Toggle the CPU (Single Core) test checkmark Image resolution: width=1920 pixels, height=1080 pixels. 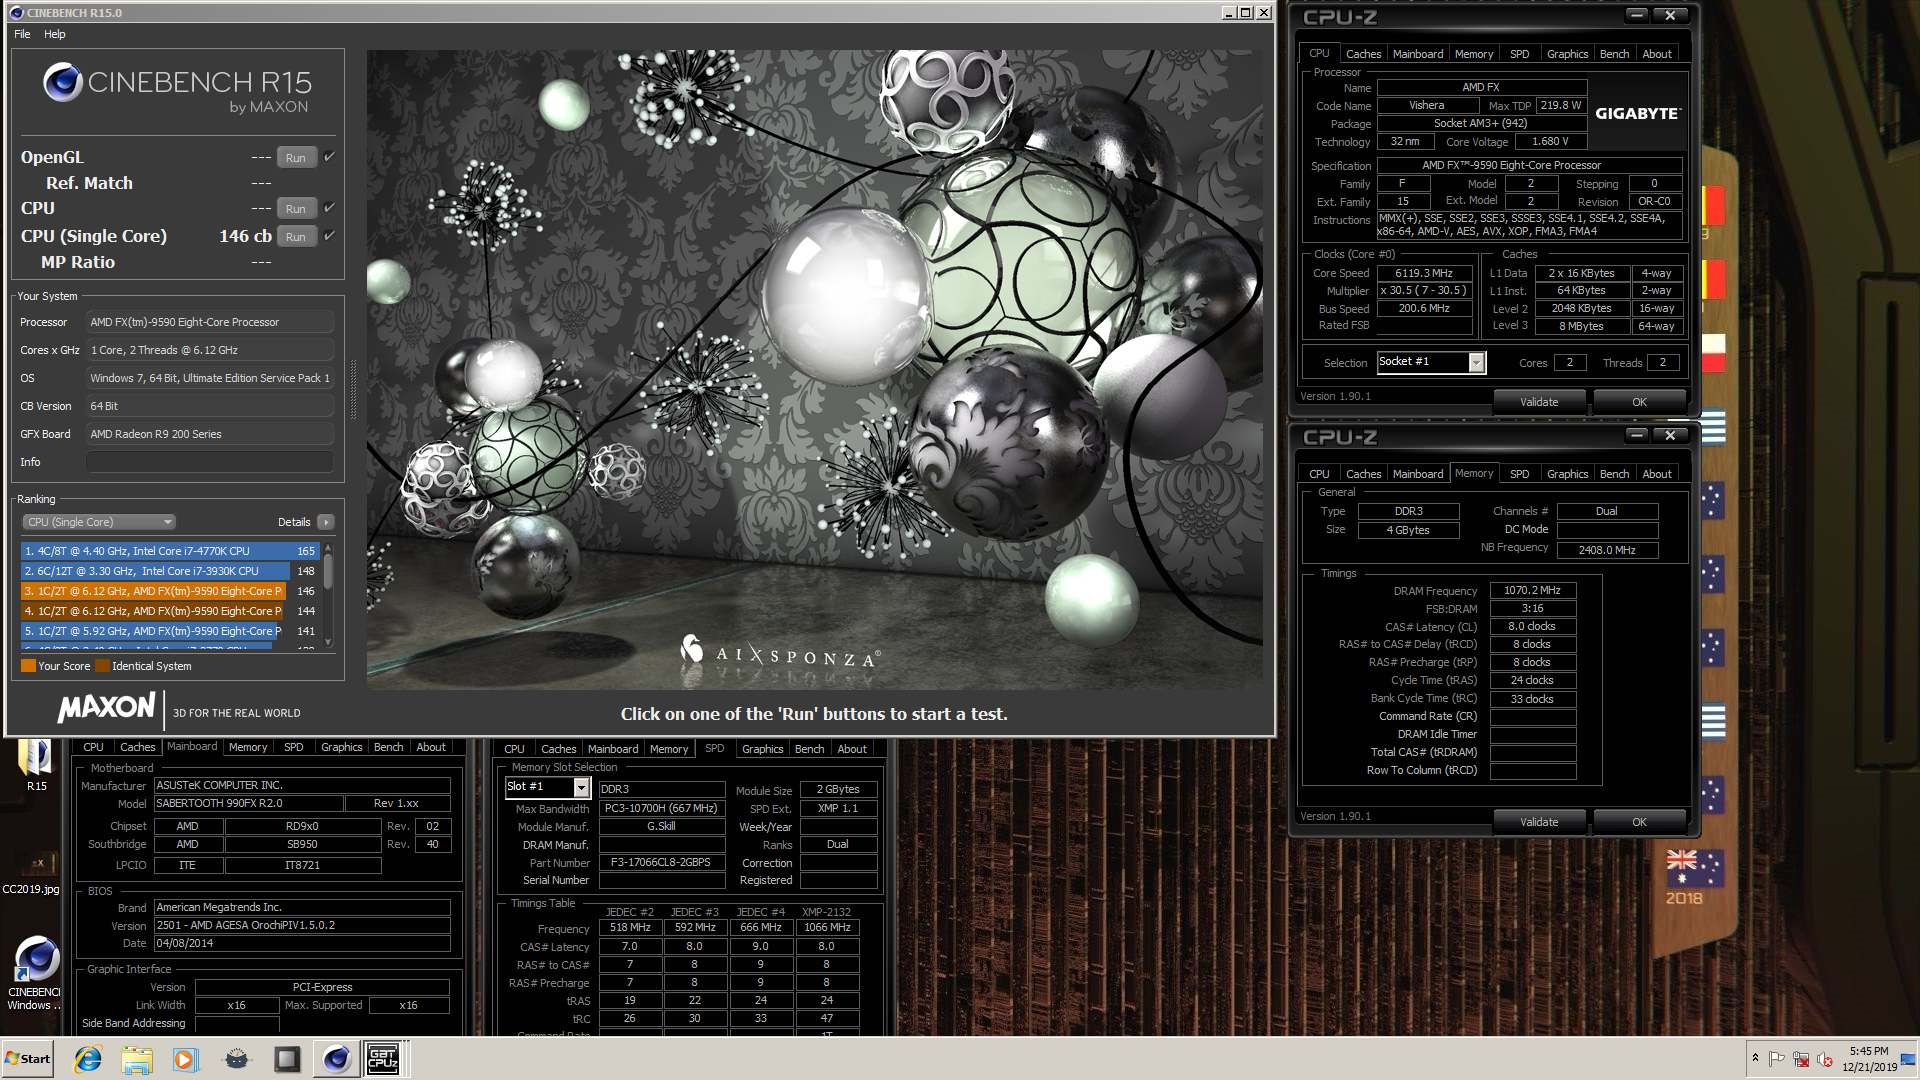(329, 236)
